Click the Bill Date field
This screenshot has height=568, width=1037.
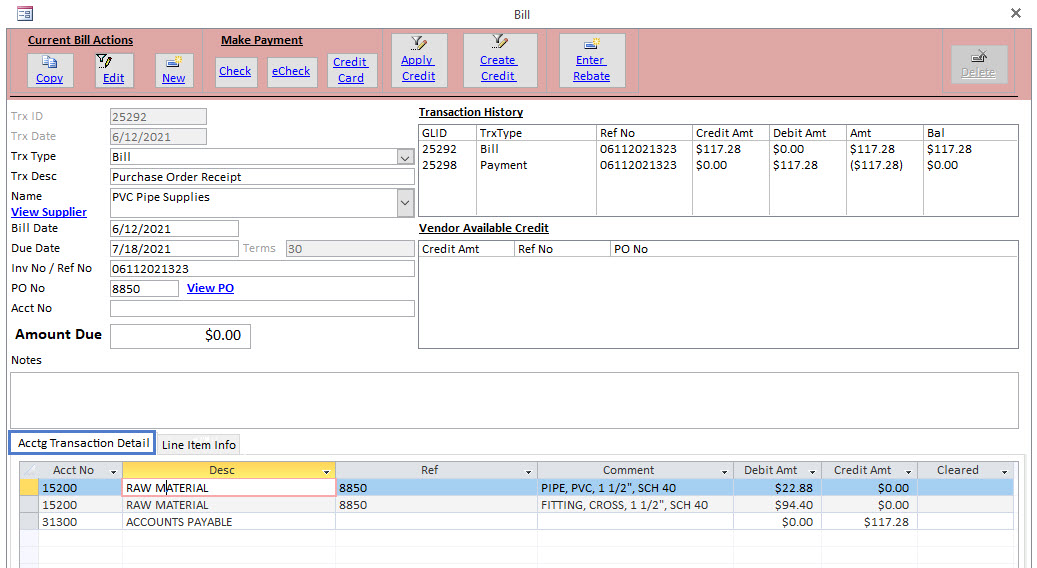point(174,229)
